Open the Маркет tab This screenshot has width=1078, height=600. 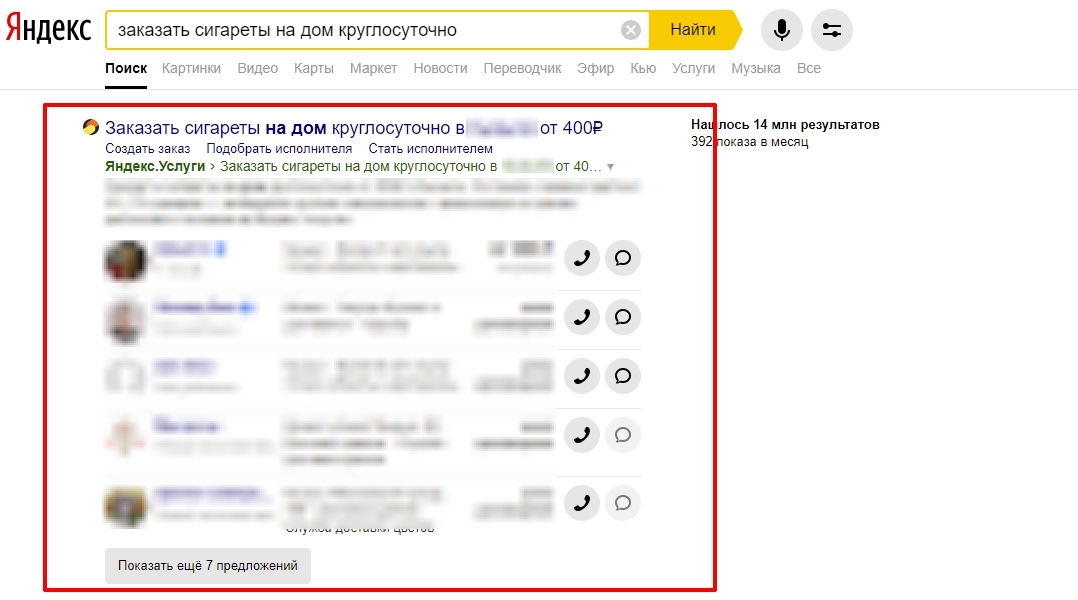tap(373, 68)
